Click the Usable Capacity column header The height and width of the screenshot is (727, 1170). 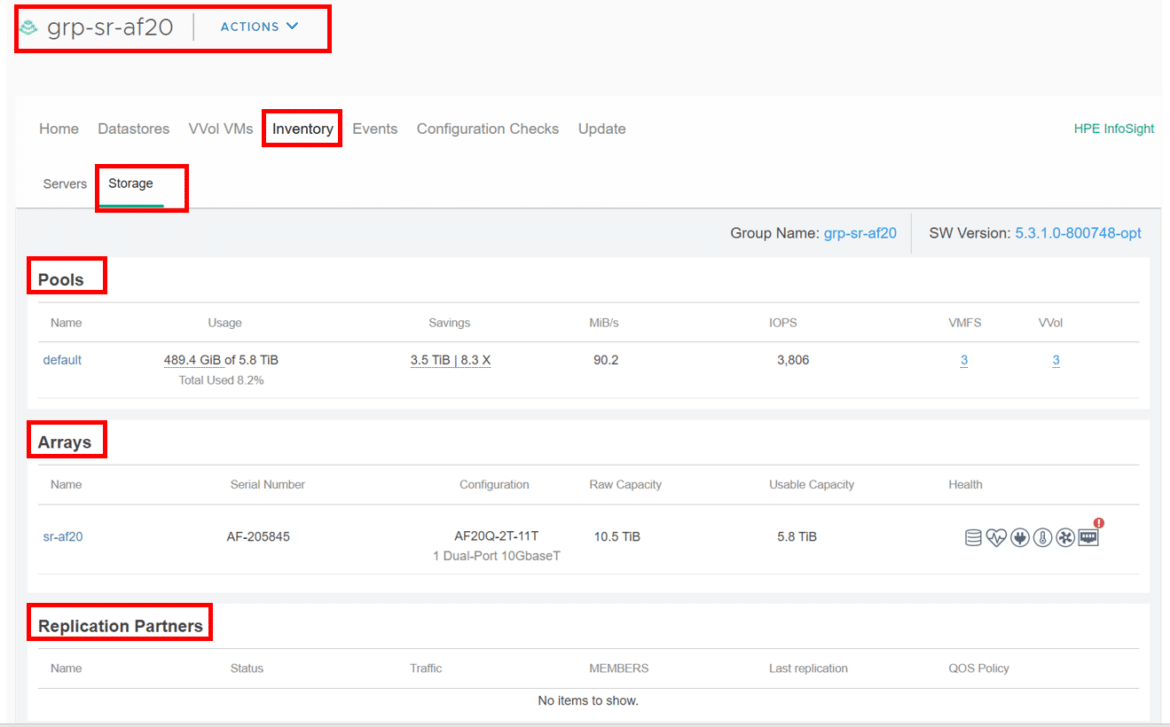tap(812, 484)
